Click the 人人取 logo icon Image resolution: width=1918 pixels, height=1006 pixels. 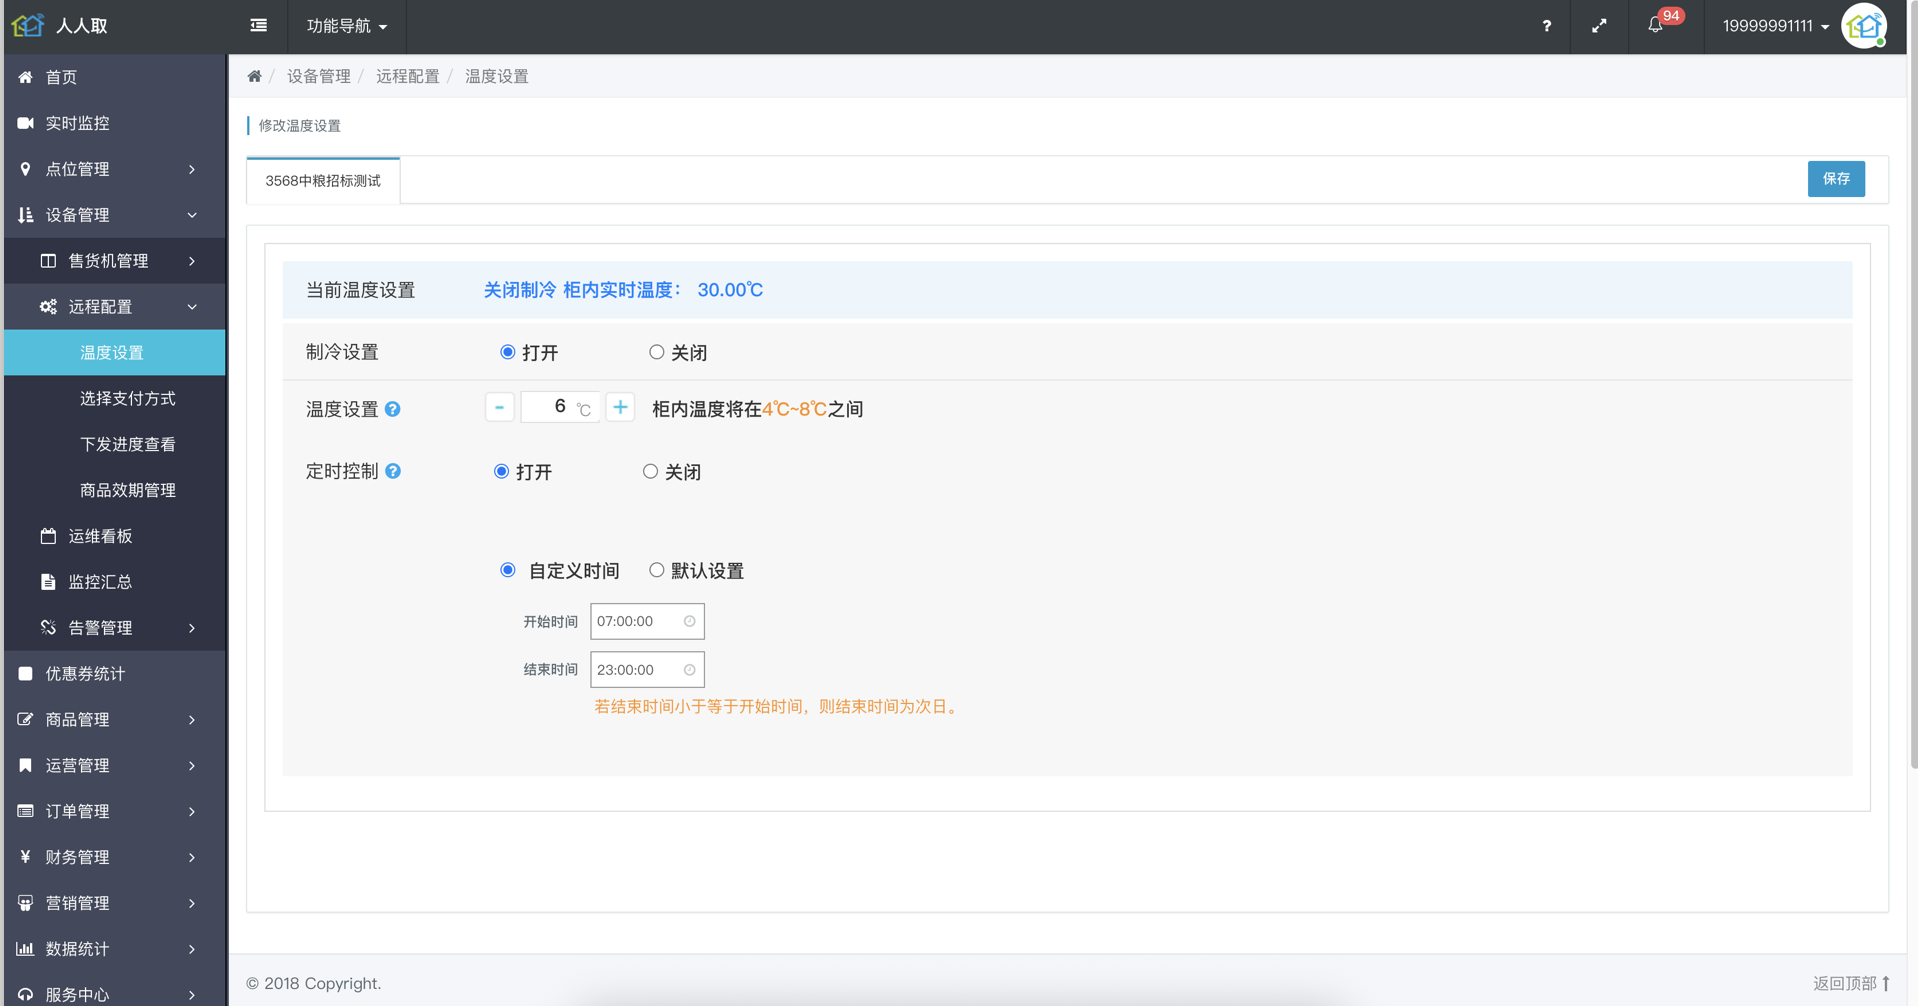point(27,25)
